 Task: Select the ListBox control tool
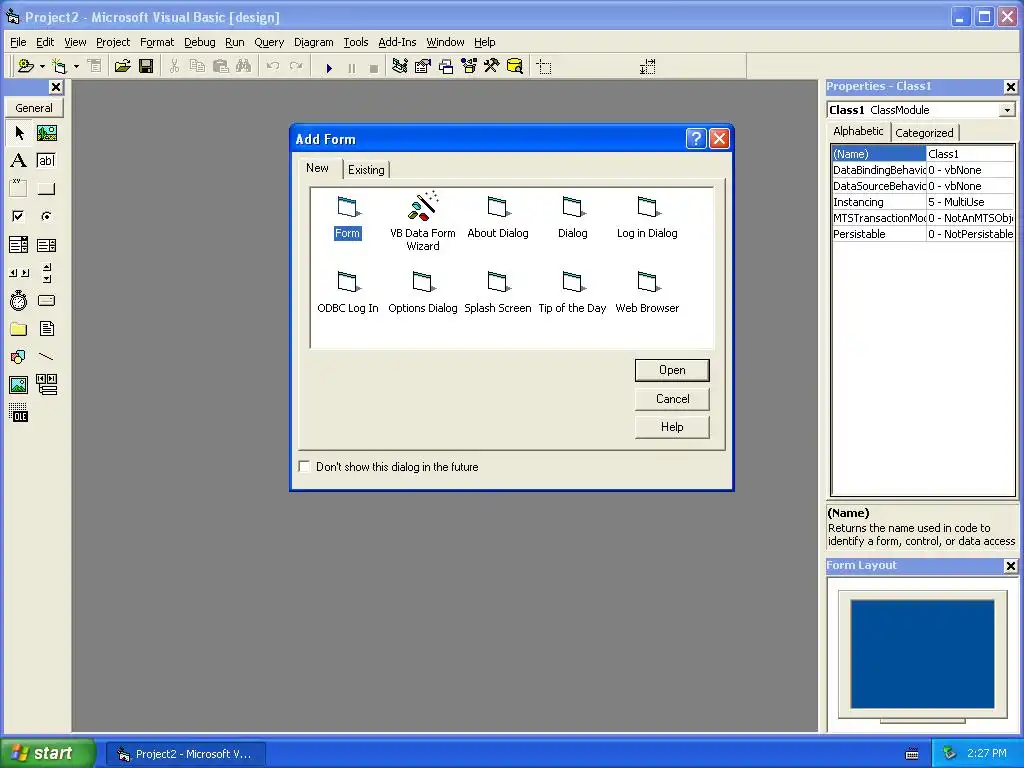(46, 245)
